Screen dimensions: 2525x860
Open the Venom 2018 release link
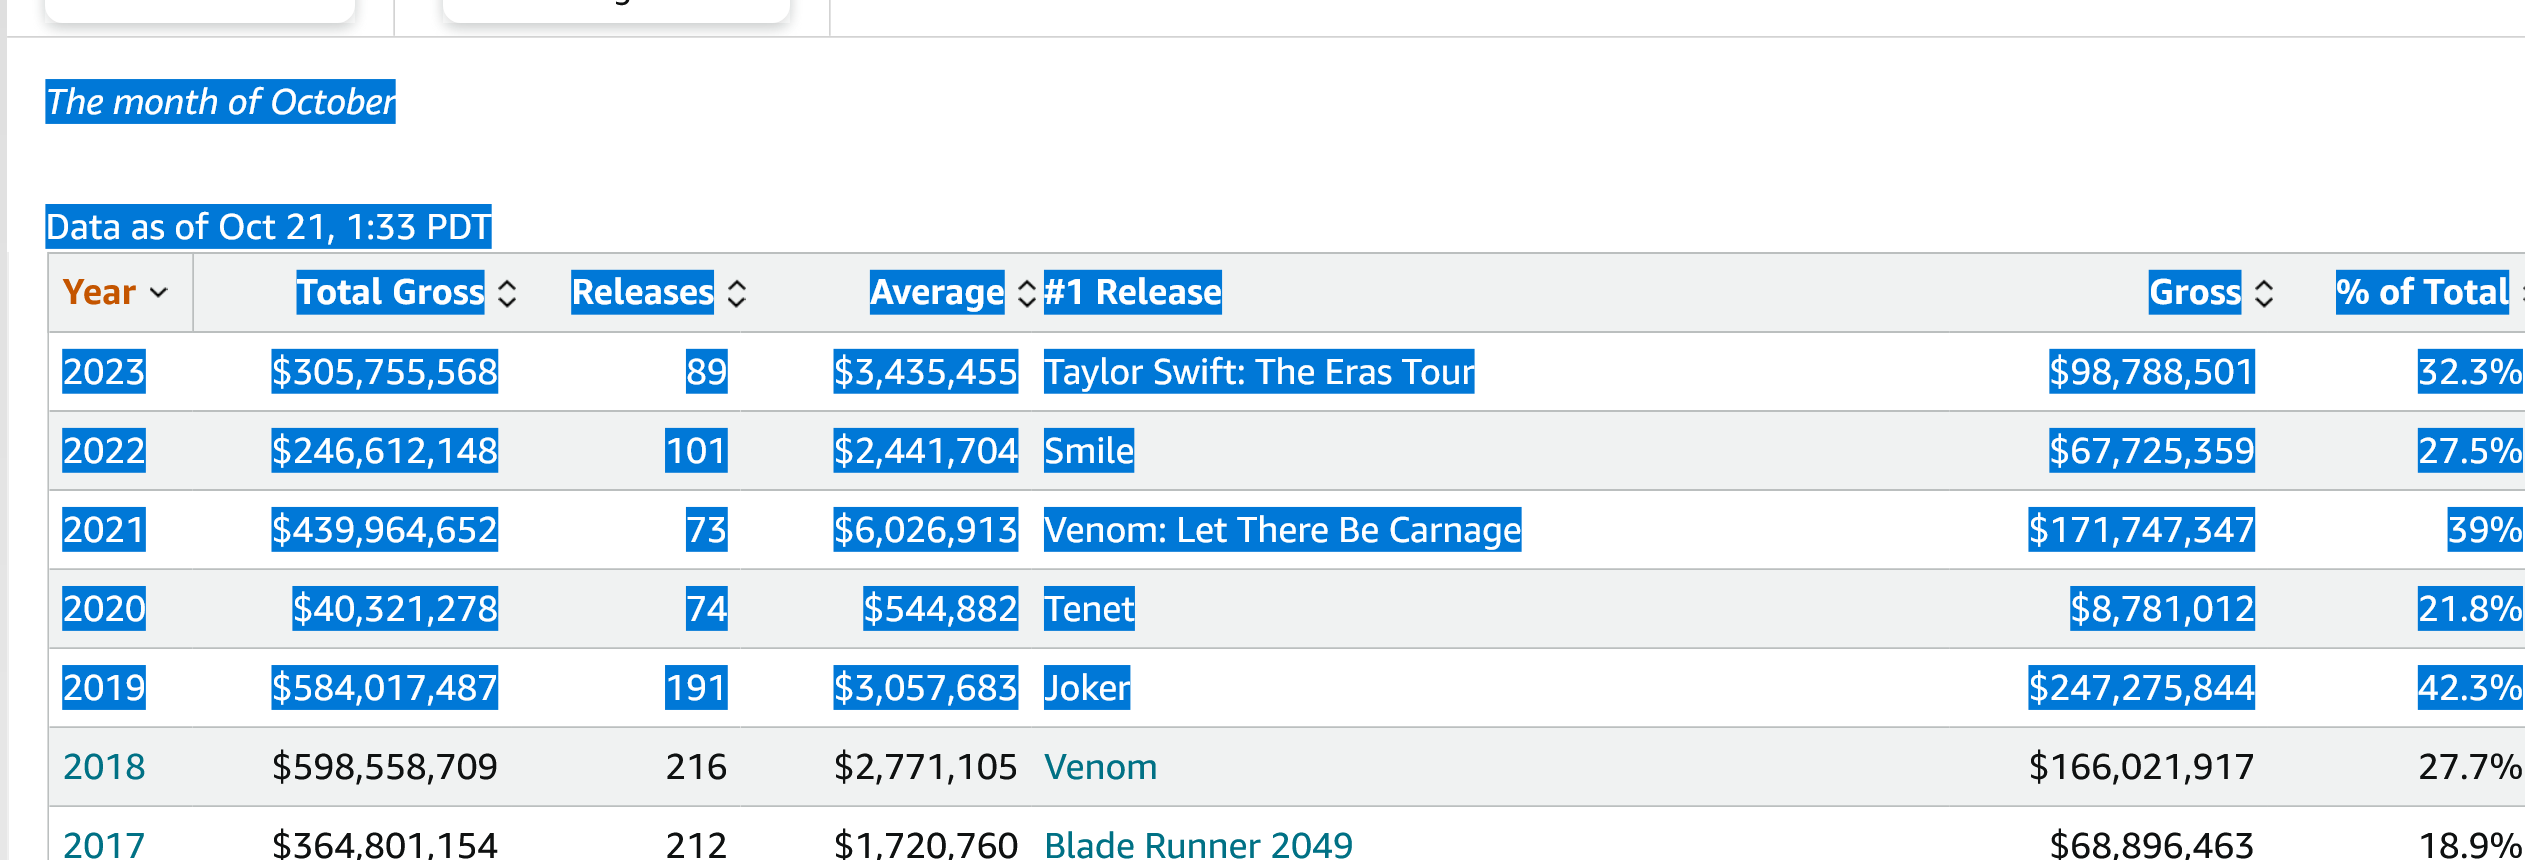[1100, 767]
